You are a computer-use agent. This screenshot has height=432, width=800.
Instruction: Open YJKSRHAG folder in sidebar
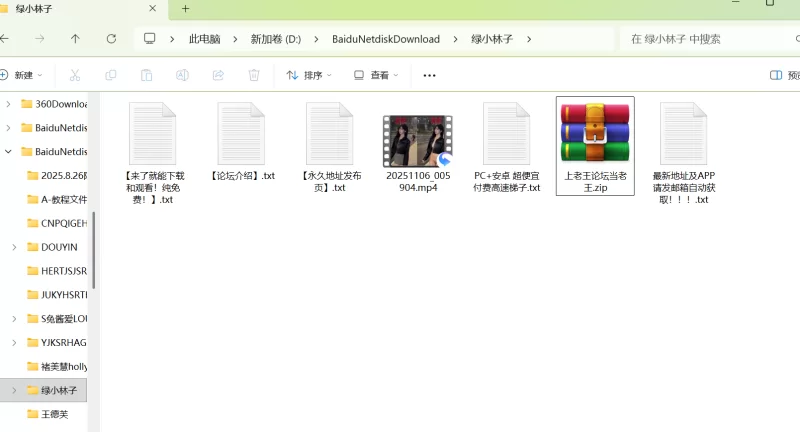tap(57, 342)
